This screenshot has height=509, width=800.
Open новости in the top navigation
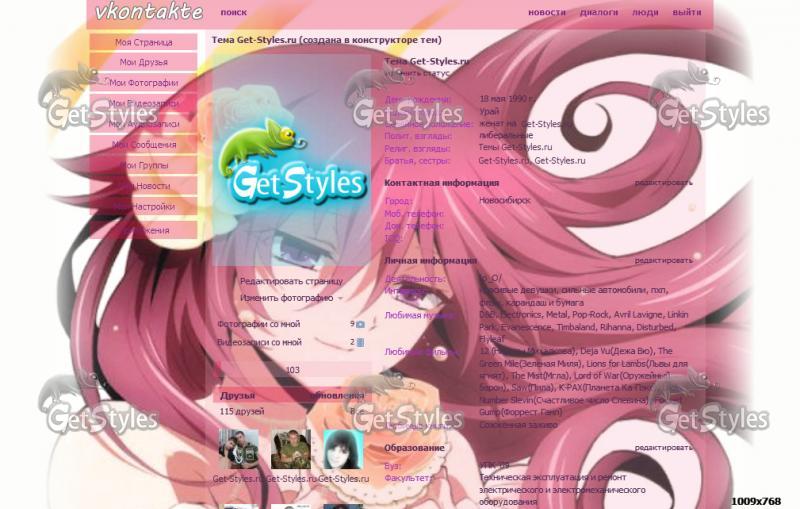coord(546,13)
